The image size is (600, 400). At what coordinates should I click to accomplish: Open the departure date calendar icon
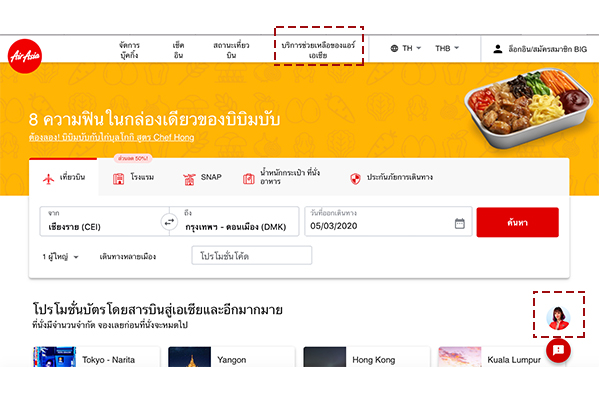460,223
